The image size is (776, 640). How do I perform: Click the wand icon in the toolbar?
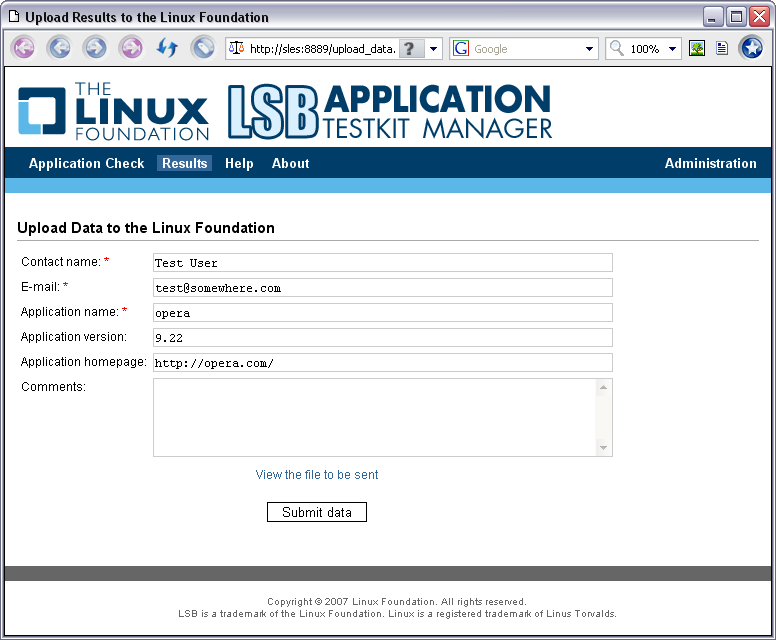click(203, 49)
